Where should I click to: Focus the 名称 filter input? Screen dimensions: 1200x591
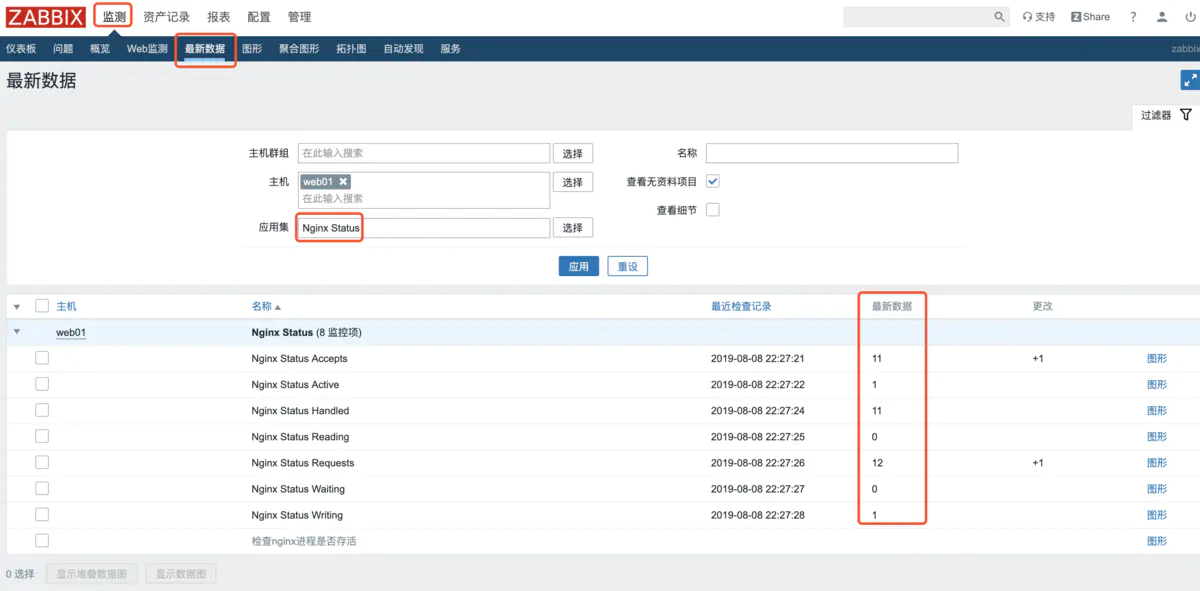pos(832,154)
